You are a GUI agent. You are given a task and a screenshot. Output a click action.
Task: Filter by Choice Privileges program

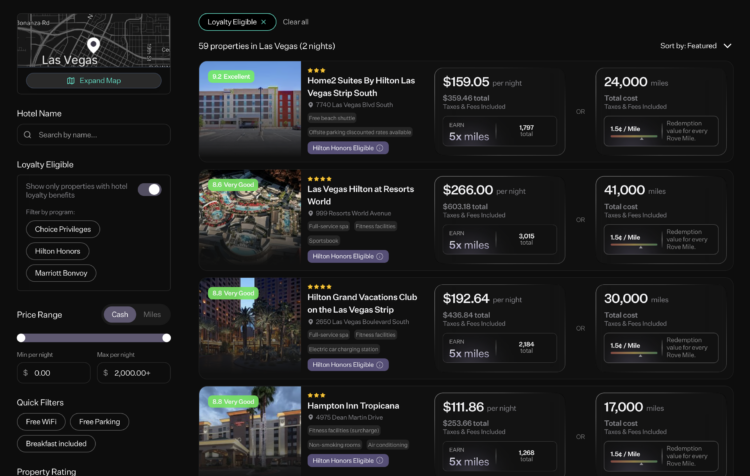(63, 229)
